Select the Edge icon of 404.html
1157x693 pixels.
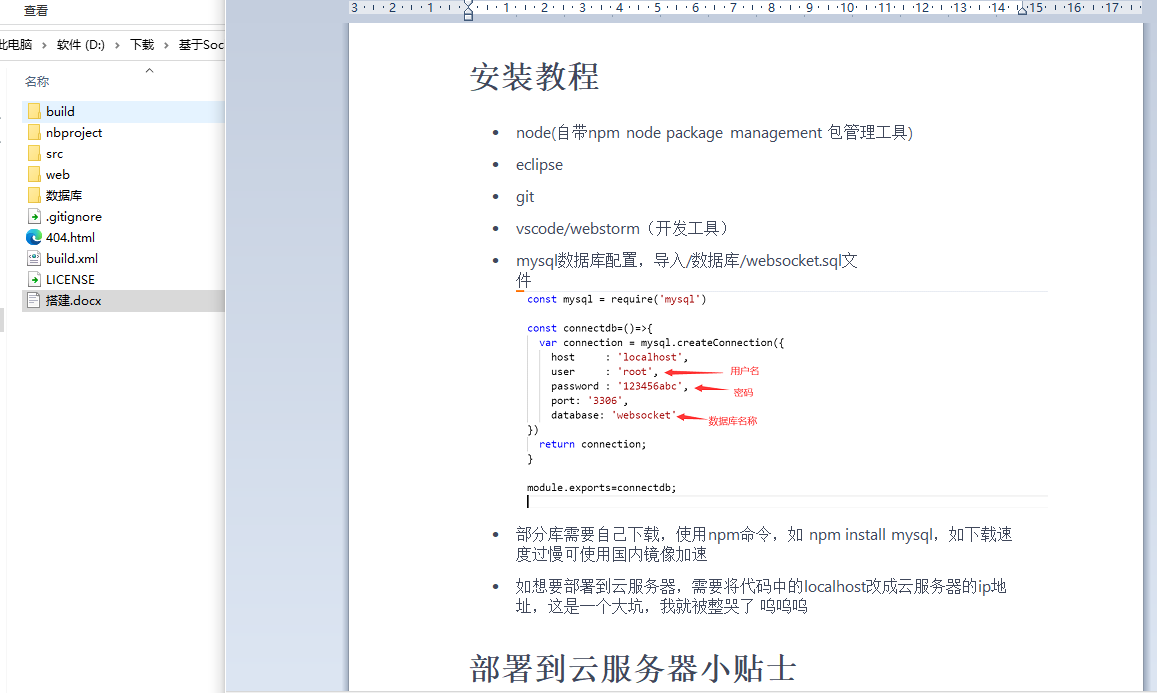[x=34, y=237]
